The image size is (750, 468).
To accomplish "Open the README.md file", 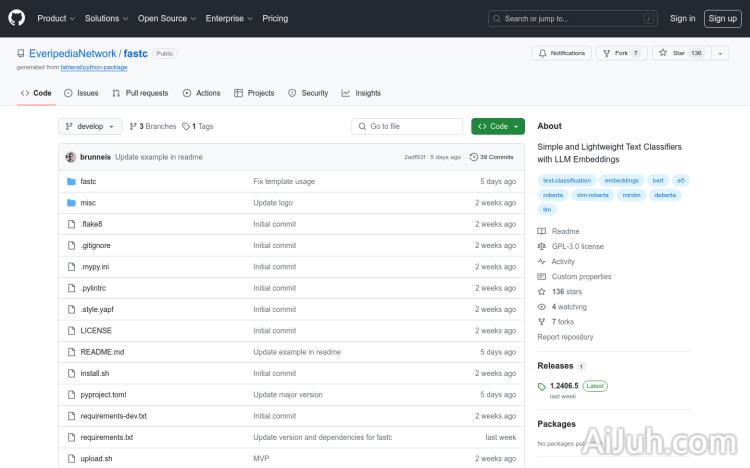I will coord(102,352).
